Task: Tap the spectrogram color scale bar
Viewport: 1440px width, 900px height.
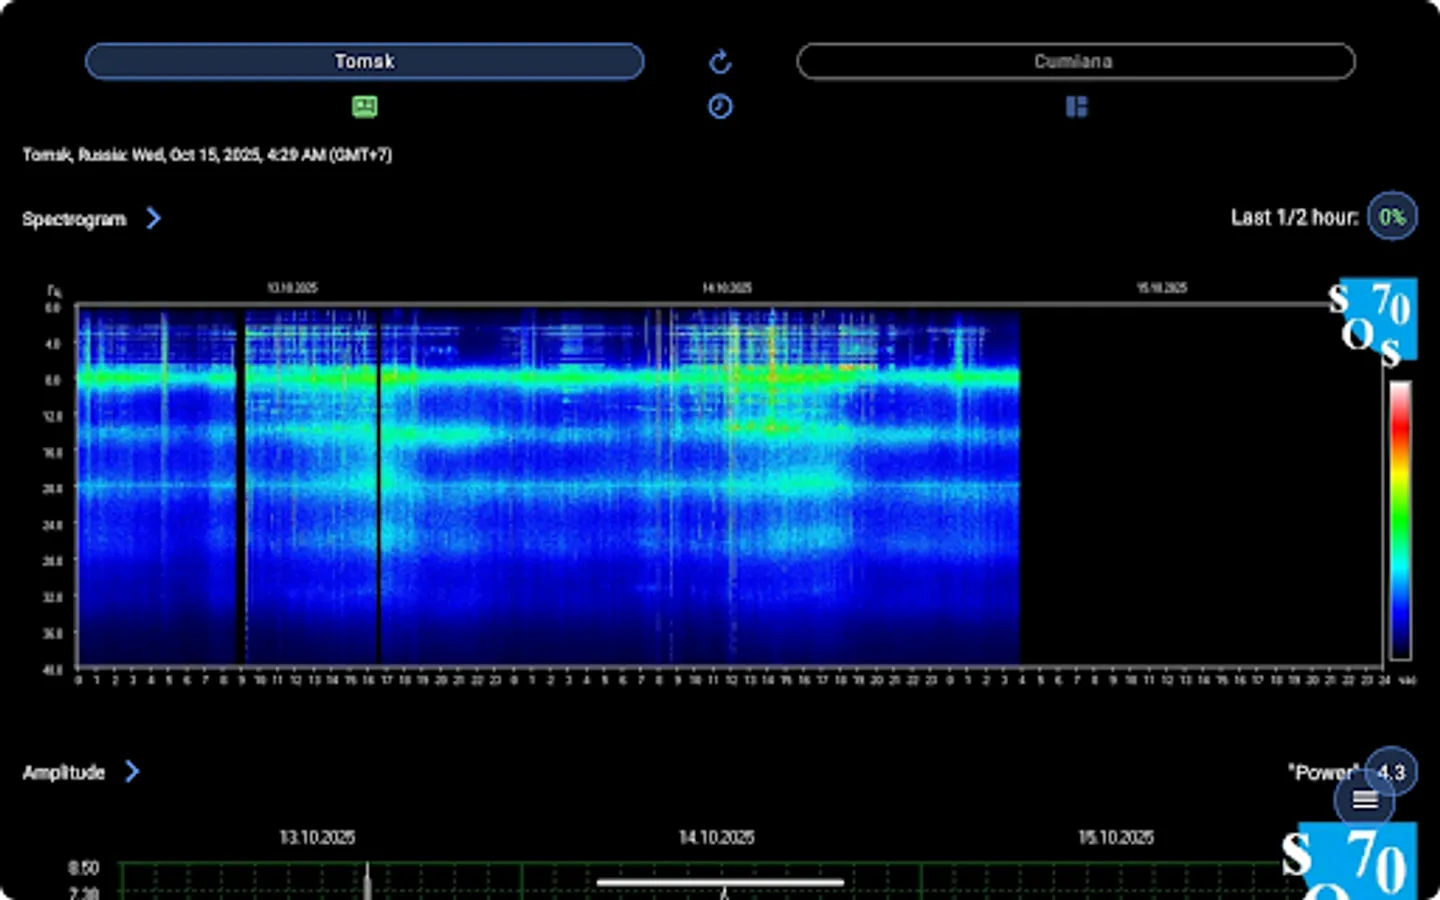Action: pyautogui.click(x=1400, y=520)
